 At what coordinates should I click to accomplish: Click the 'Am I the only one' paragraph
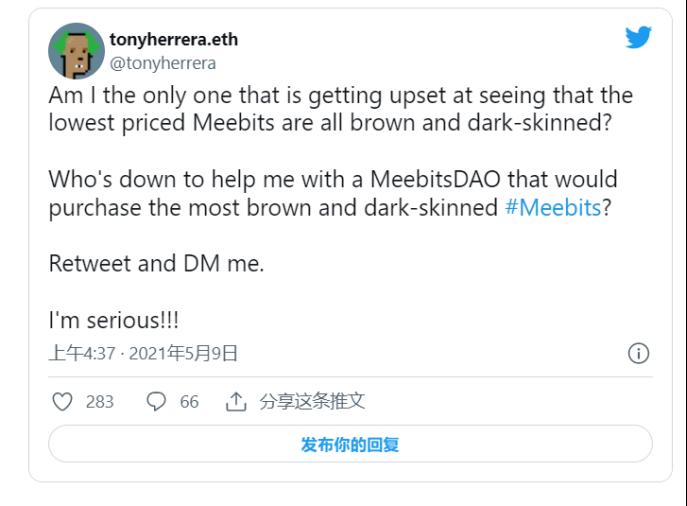(x=340, y=109)
